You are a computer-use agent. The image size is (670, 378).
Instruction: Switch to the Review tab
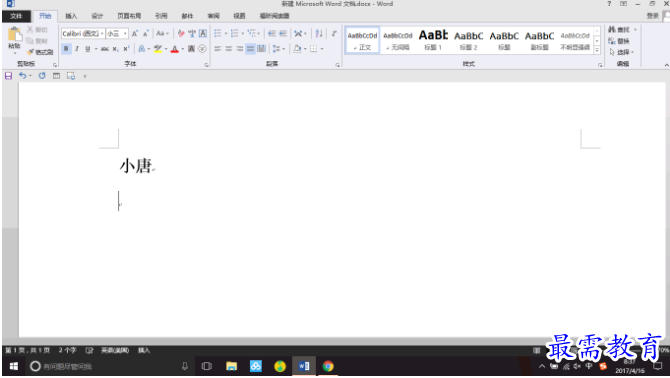pos(213,16)
